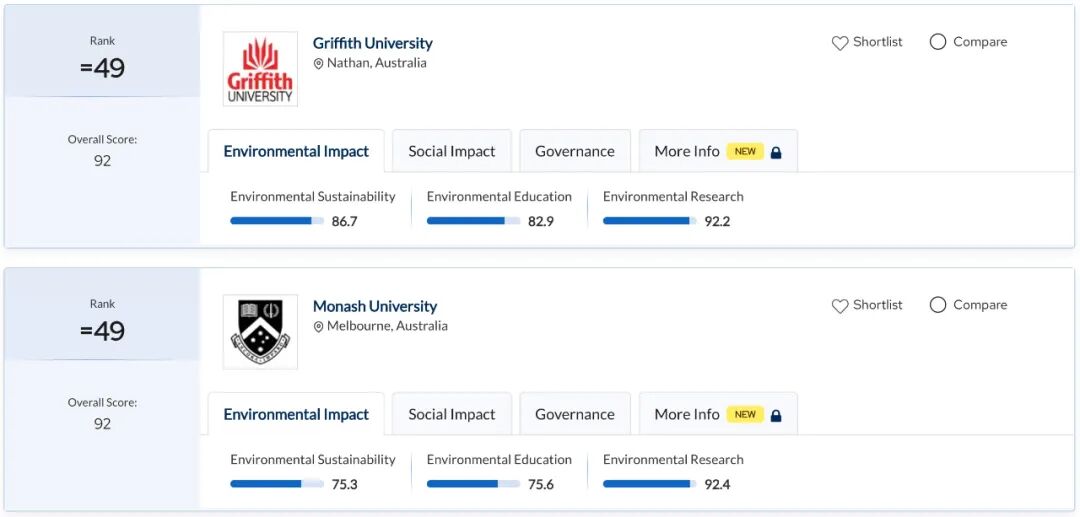The image size is (1080, 517).
Task: Click the Monash University crest logo
Action: (x=260, y=332)
